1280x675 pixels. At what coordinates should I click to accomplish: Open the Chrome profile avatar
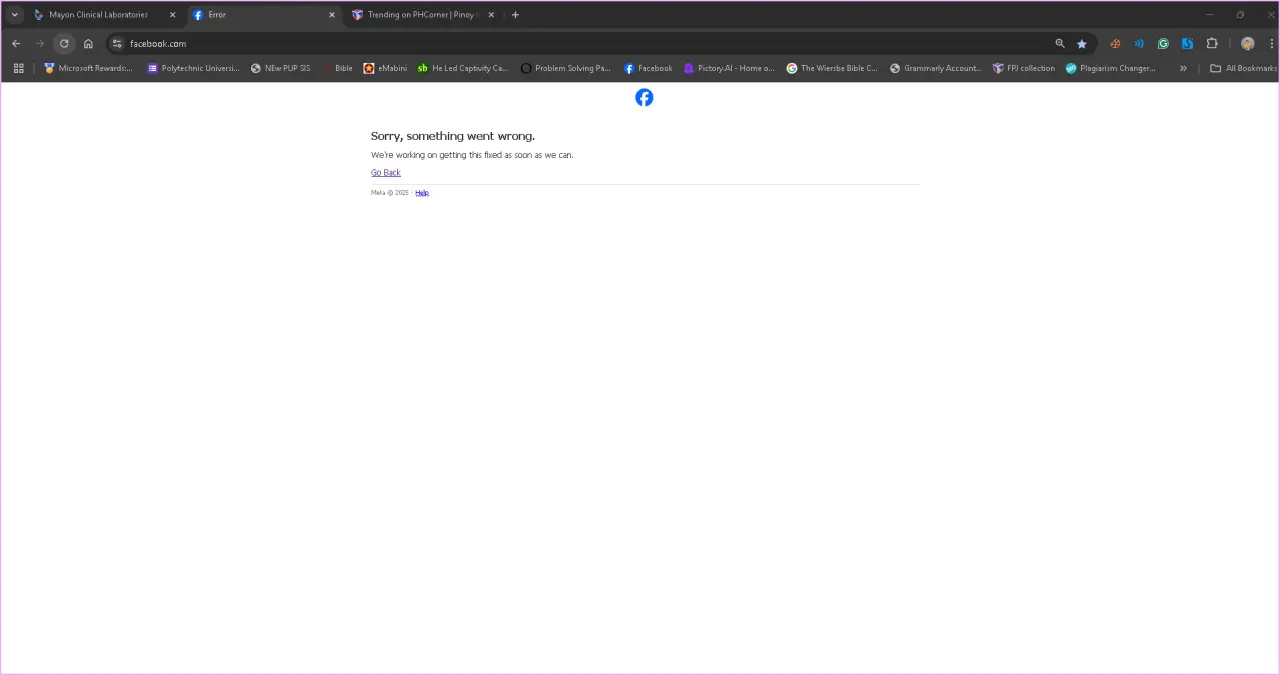click(x=1248, y=44)
